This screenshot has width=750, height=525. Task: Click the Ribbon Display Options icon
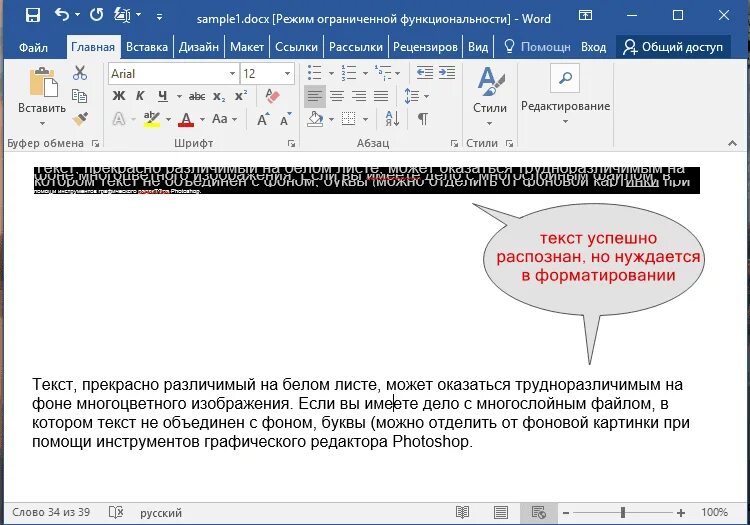[x=585, y=15]
